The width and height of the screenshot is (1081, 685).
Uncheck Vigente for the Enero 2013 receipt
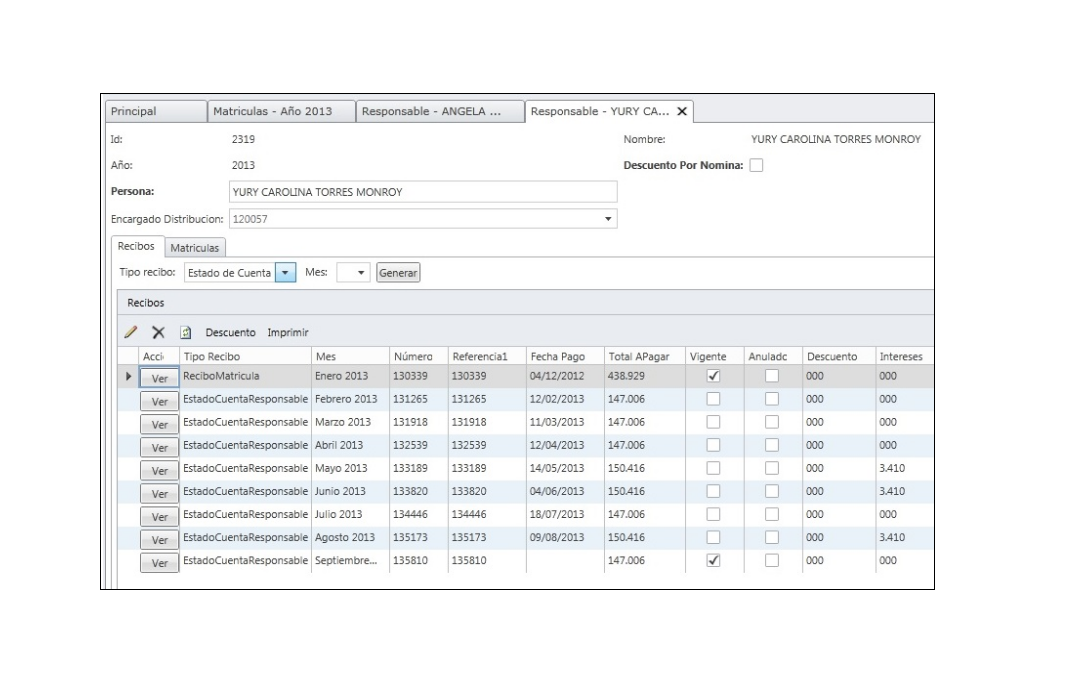[x=713, y=376]
